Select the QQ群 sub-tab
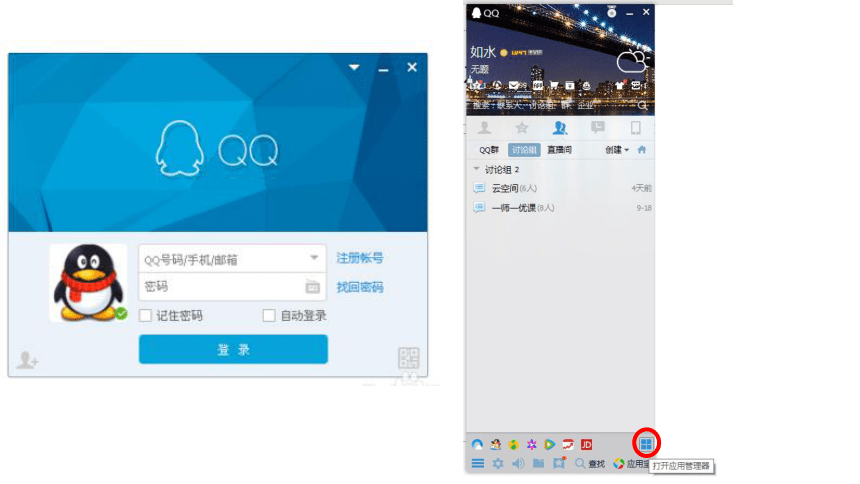The image size is (860, 484). coord(489,150)
